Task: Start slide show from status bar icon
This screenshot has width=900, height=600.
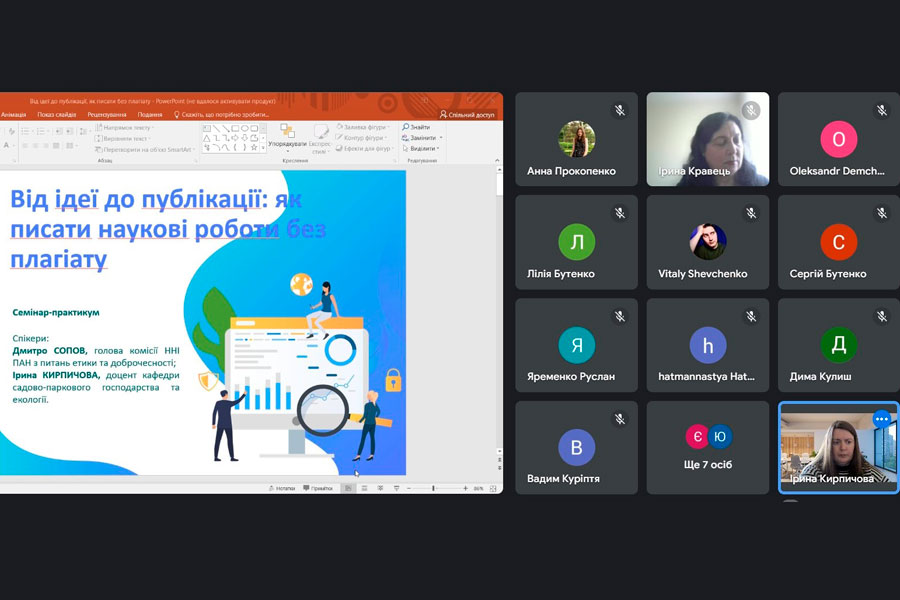Action: click(396, 489)
